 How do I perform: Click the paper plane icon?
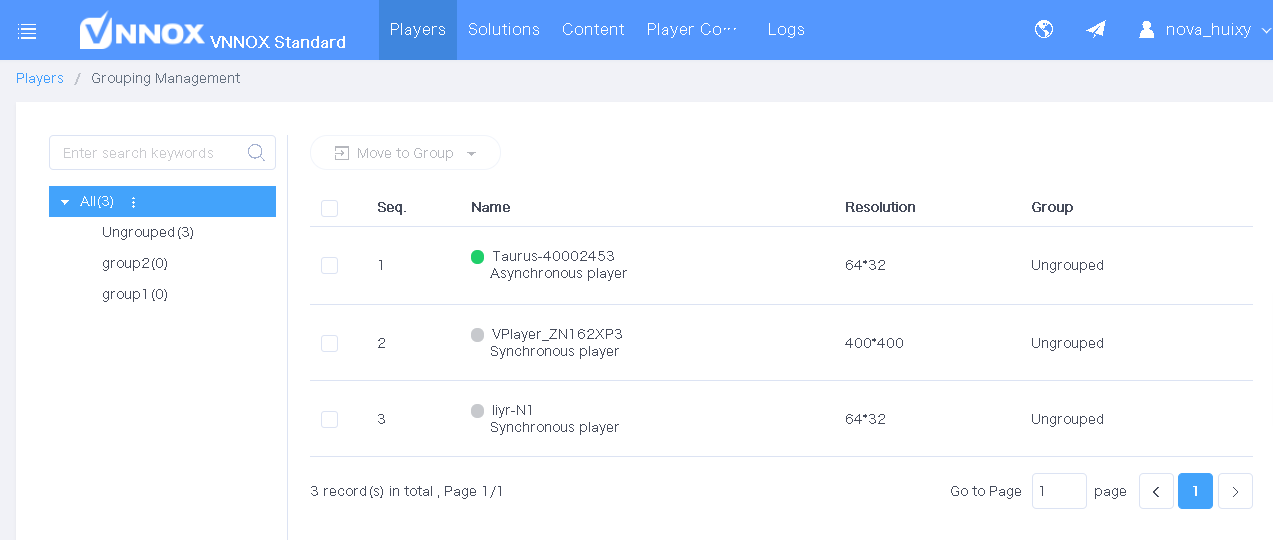(x=1096, y=29)
